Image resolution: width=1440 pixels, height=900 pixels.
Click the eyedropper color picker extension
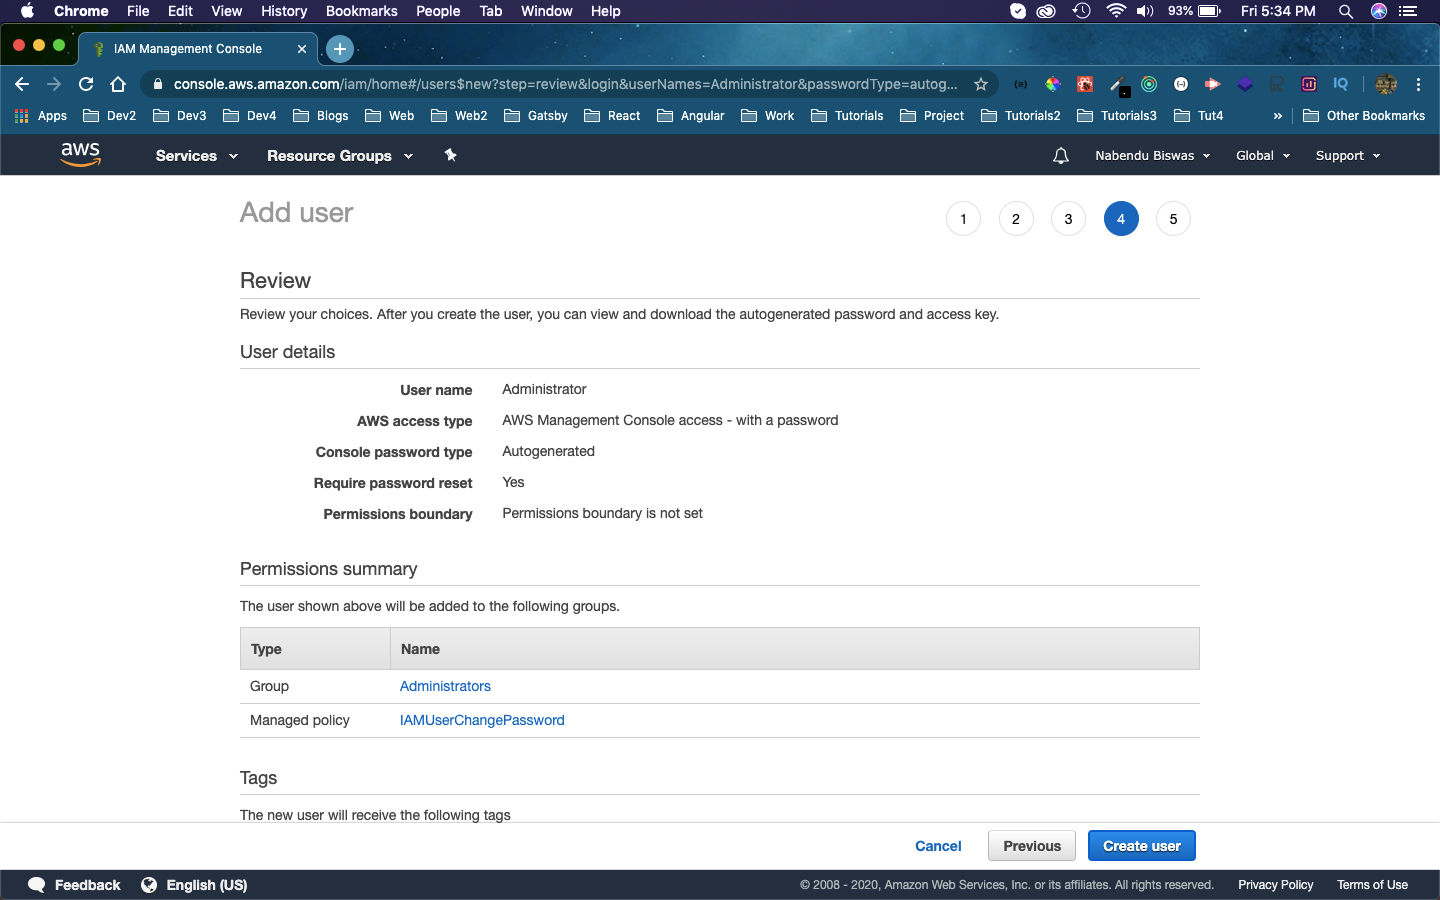[1119, 85]
